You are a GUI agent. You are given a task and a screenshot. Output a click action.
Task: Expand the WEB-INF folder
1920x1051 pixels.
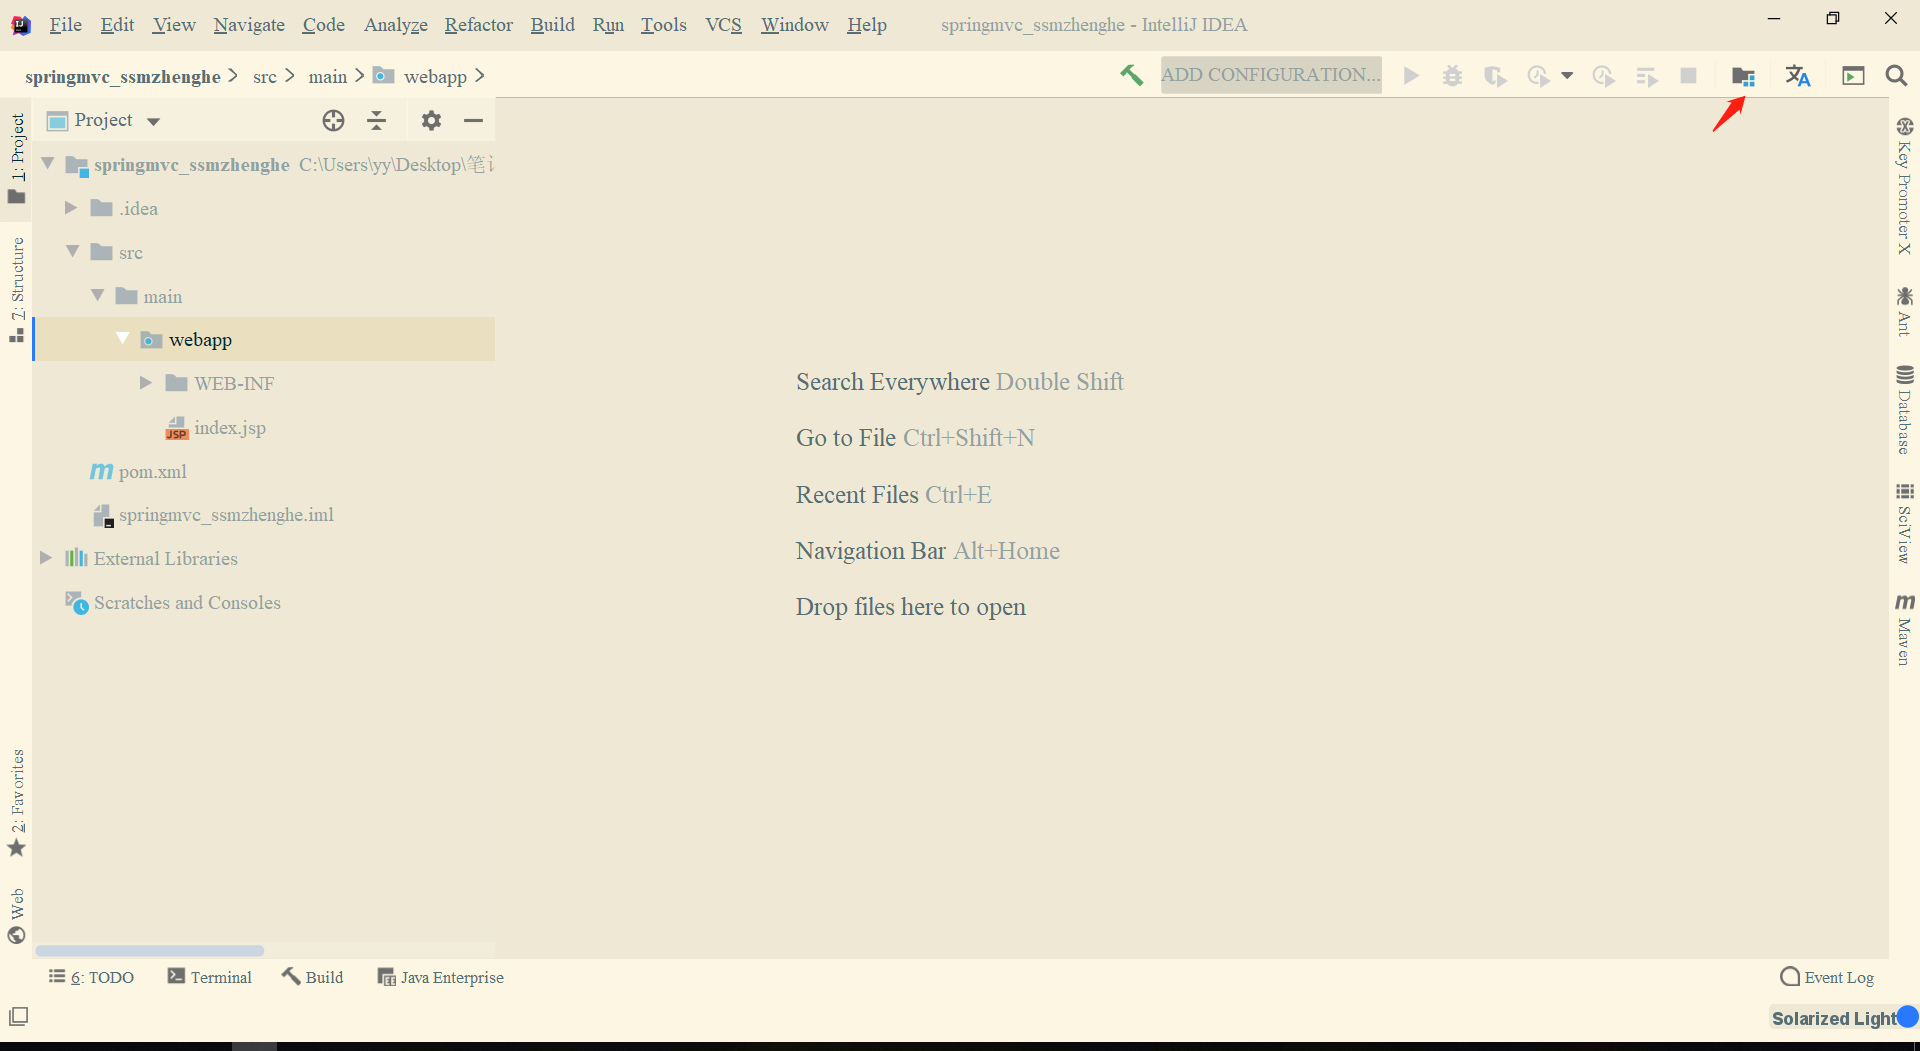[x=146, y=383]
